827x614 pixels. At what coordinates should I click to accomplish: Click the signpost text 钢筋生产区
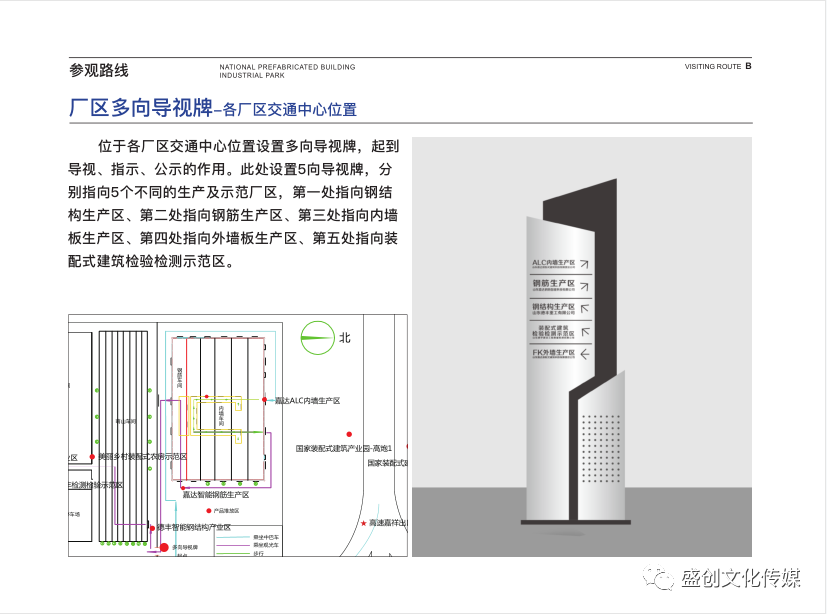click(553, 284)
